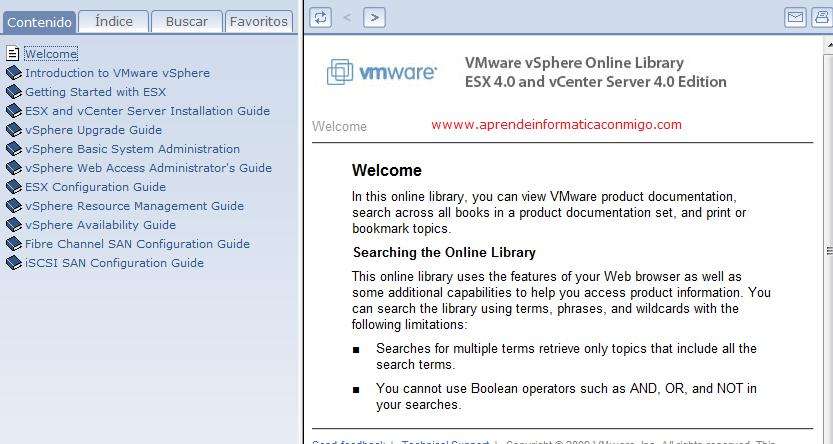This screenshot has height=444, width=833.
Task: Open Introduction to VMware vSphere book
Action: click(x=117, y=73)
